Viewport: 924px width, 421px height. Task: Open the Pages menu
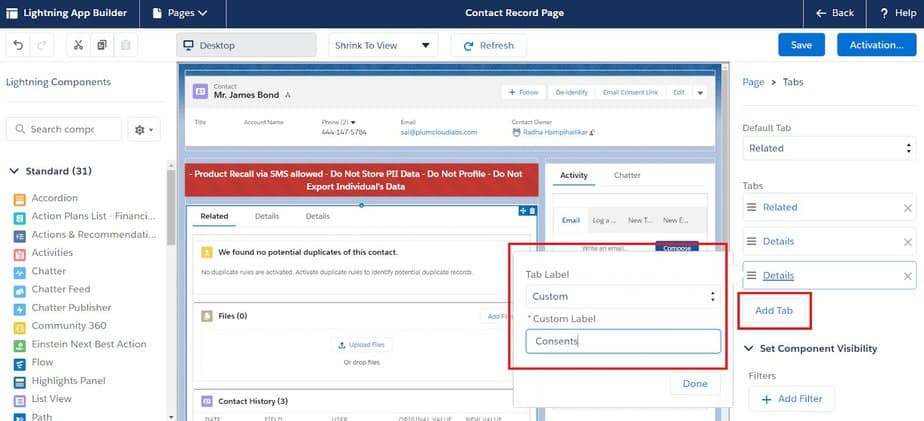pos(181,13)
